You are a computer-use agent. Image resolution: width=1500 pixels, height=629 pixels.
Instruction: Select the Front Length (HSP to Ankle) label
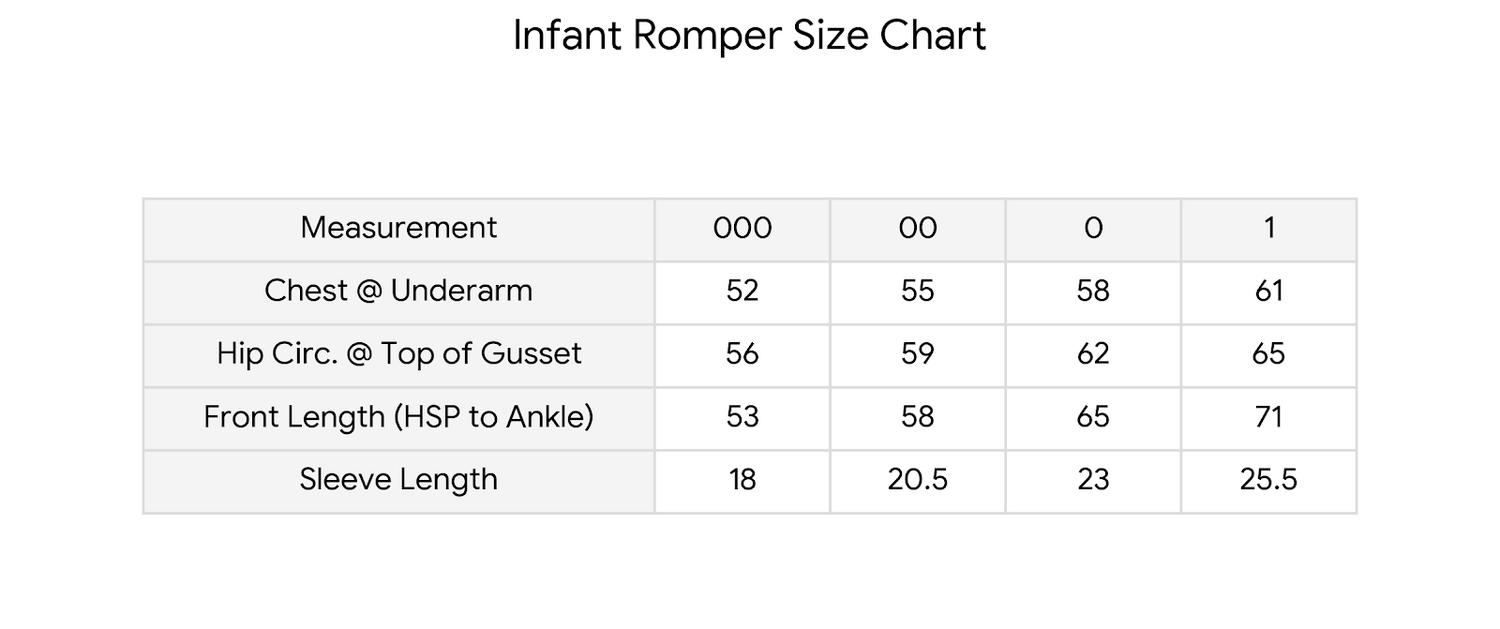click(398, 417)
